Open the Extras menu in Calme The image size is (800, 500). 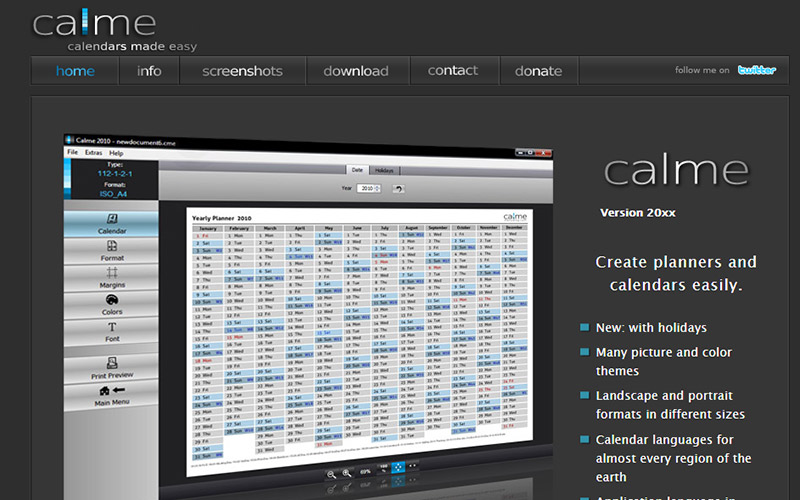tap(93, 153)
